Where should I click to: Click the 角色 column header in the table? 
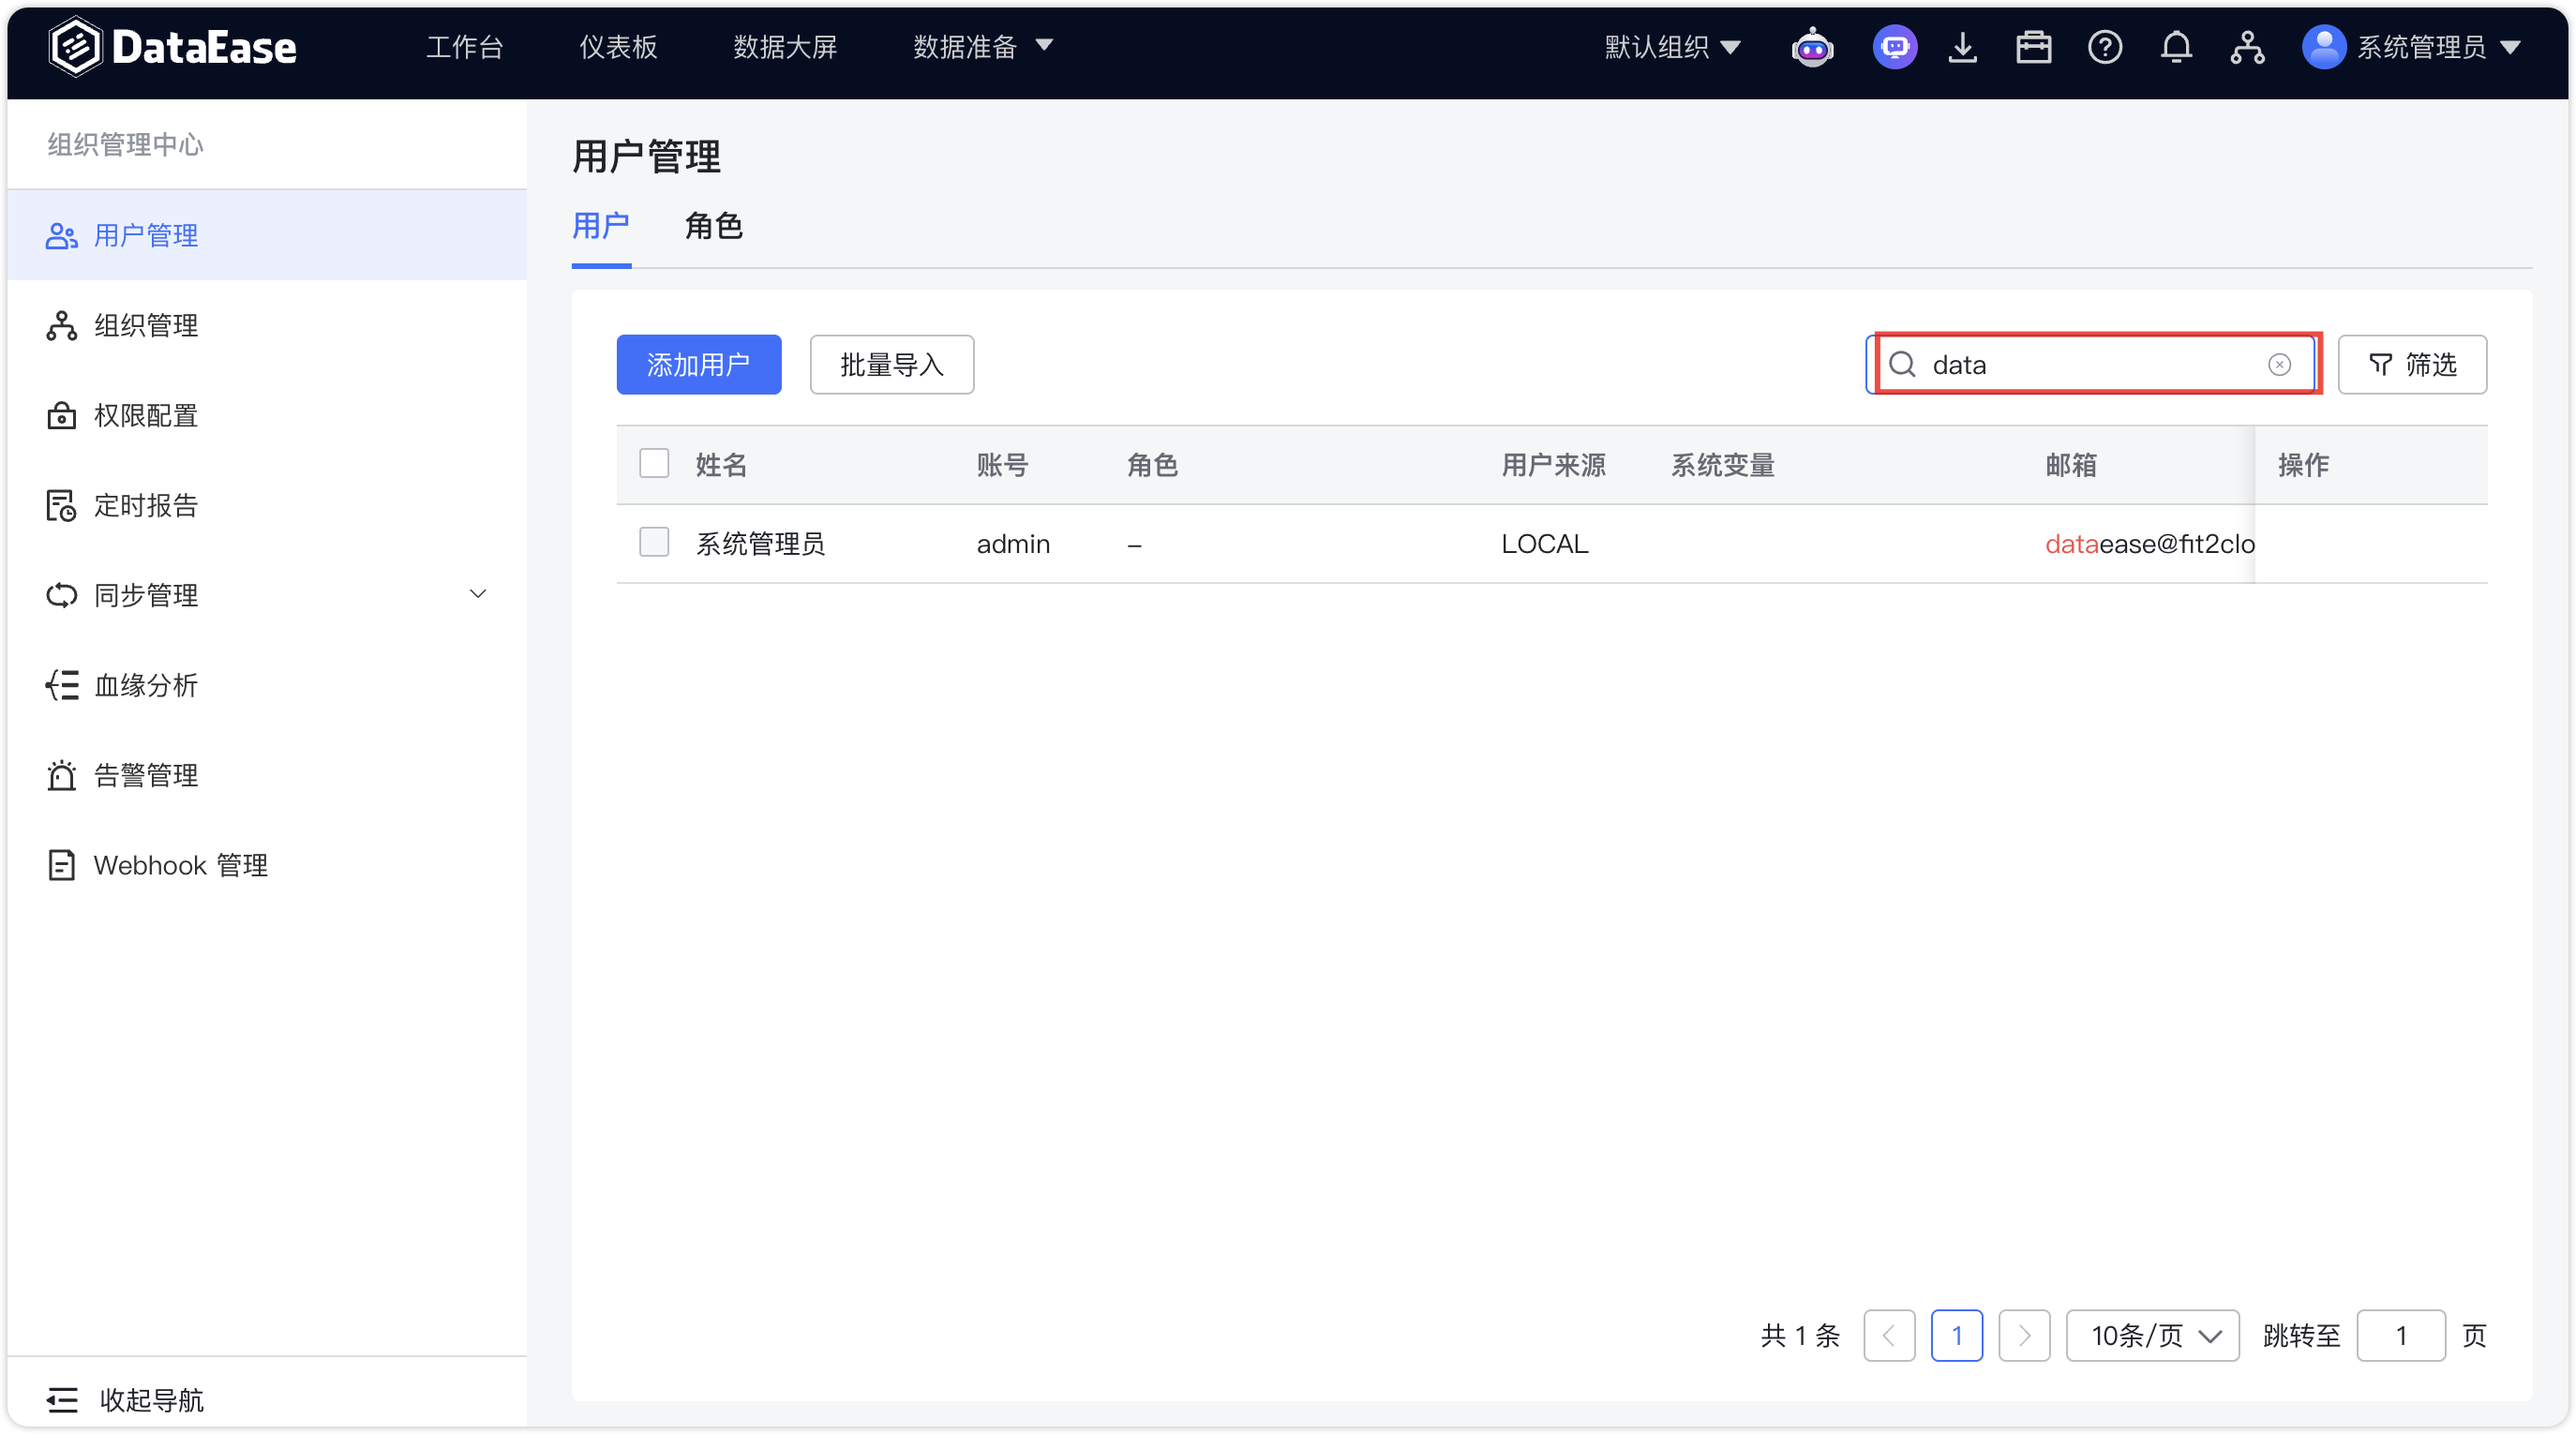point(1152,465)
